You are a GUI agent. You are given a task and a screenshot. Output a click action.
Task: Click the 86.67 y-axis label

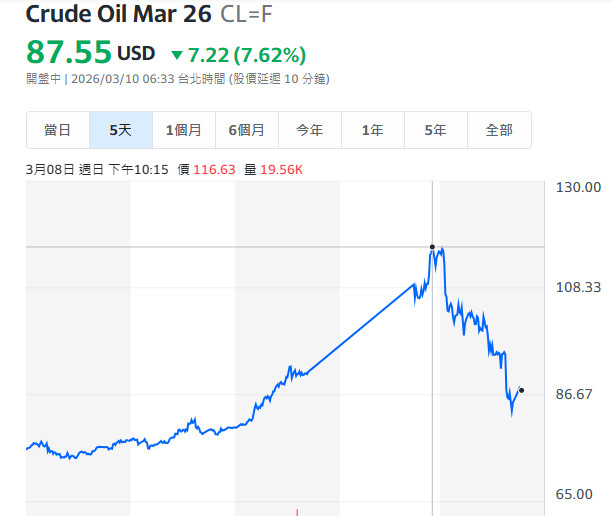pyautogui.click(x=577, y=395)
